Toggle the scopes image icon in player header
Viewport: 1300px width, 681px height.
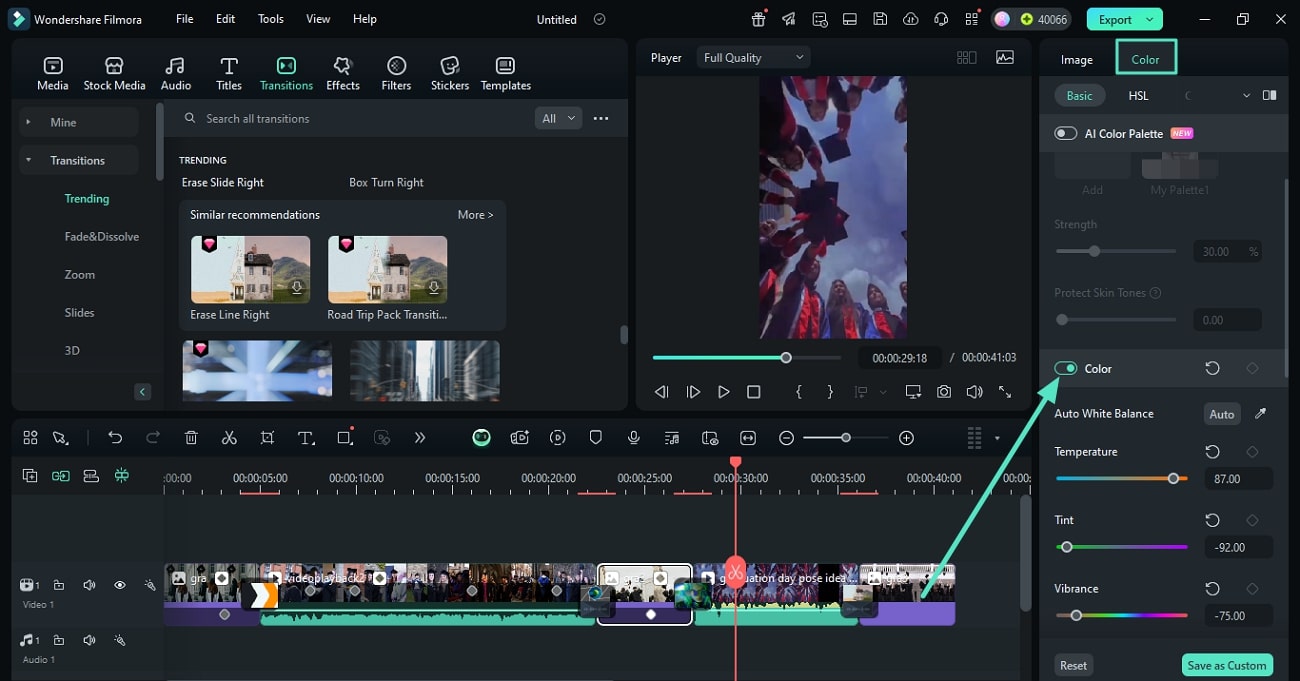click(1005, 58)
